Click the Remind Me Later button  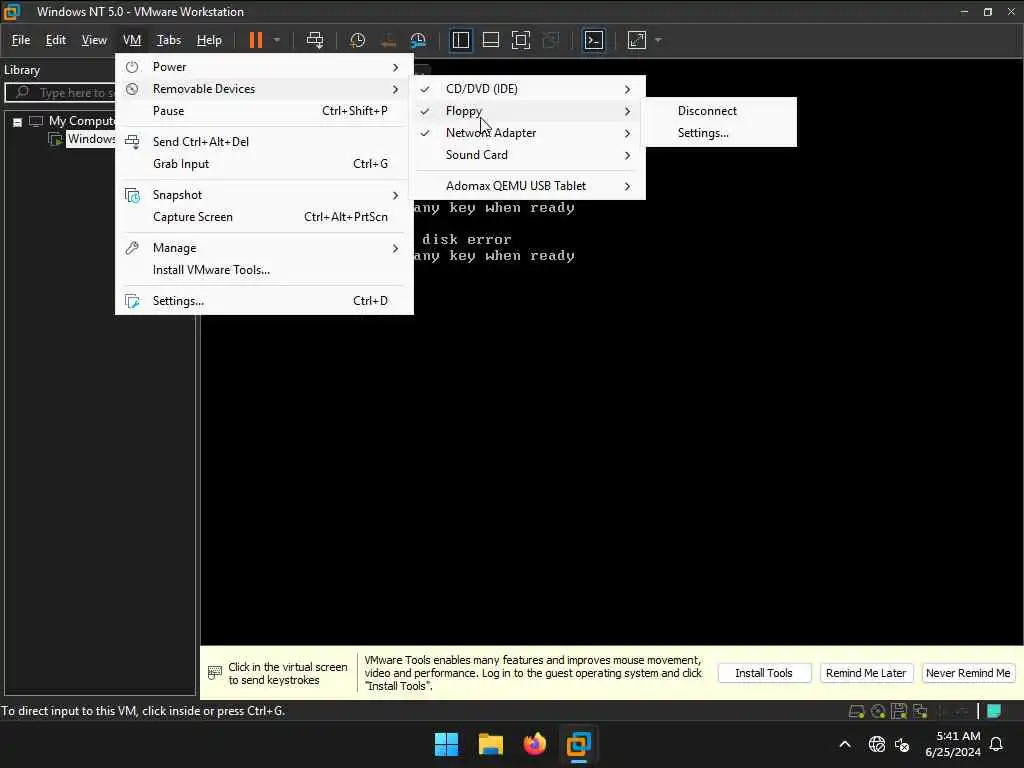tap(865, 673)
